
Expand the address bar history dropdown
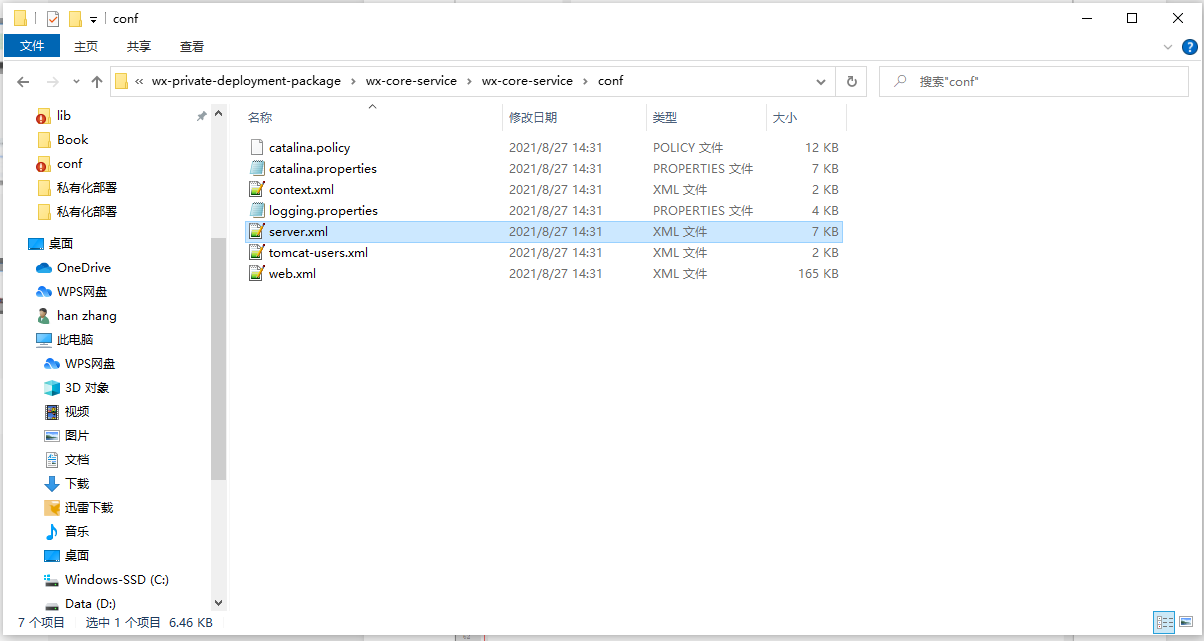pyautogui.click(x=821, y=81)
